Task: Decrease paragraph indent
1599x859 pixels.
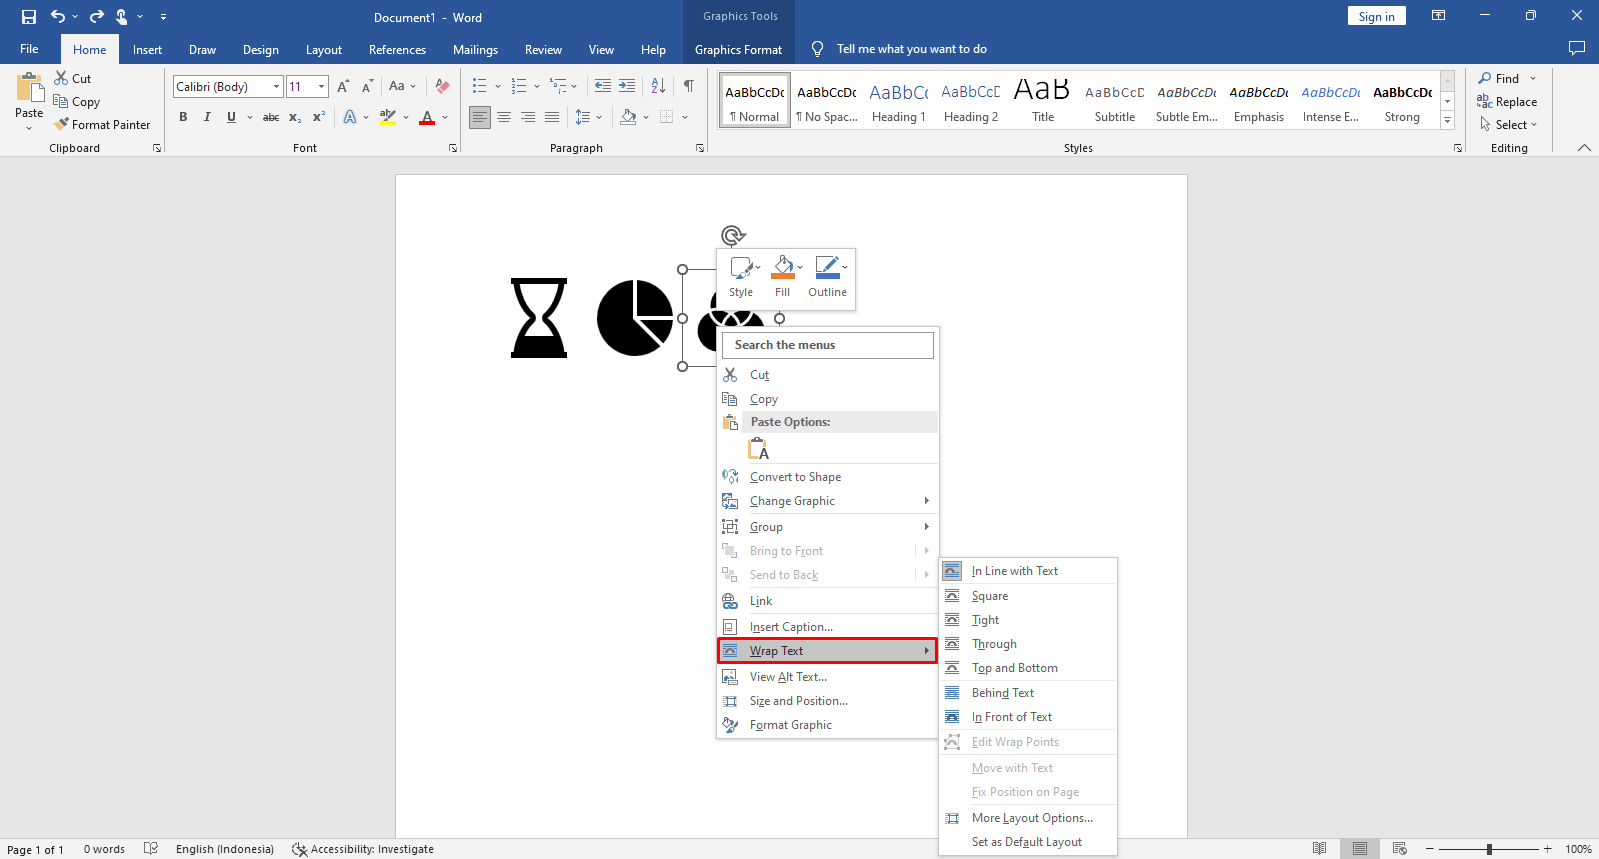Action: coord(602,86)
